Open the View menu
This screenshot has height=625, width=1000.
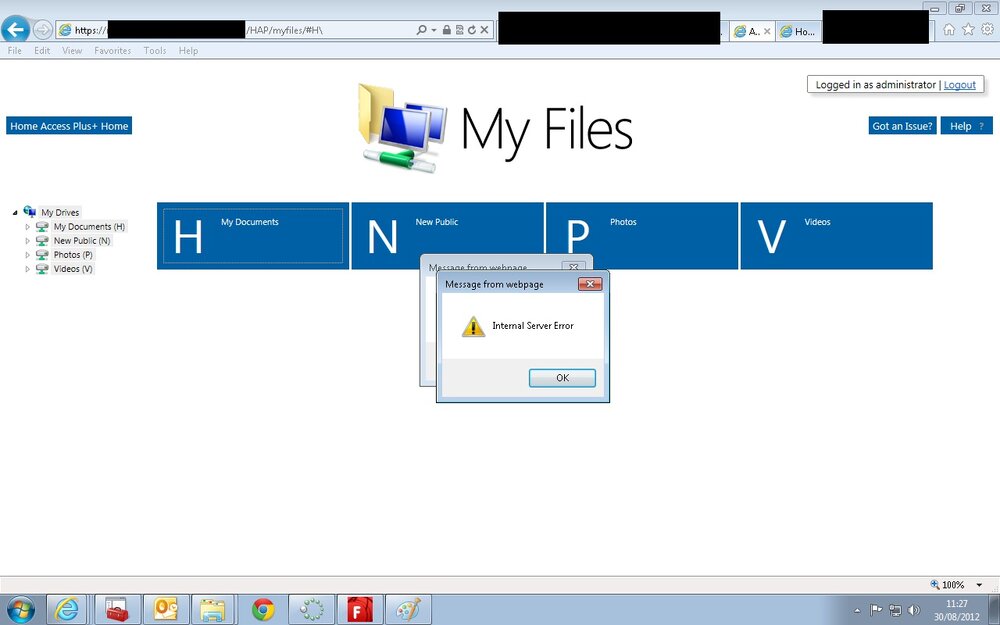pos(72,50)
